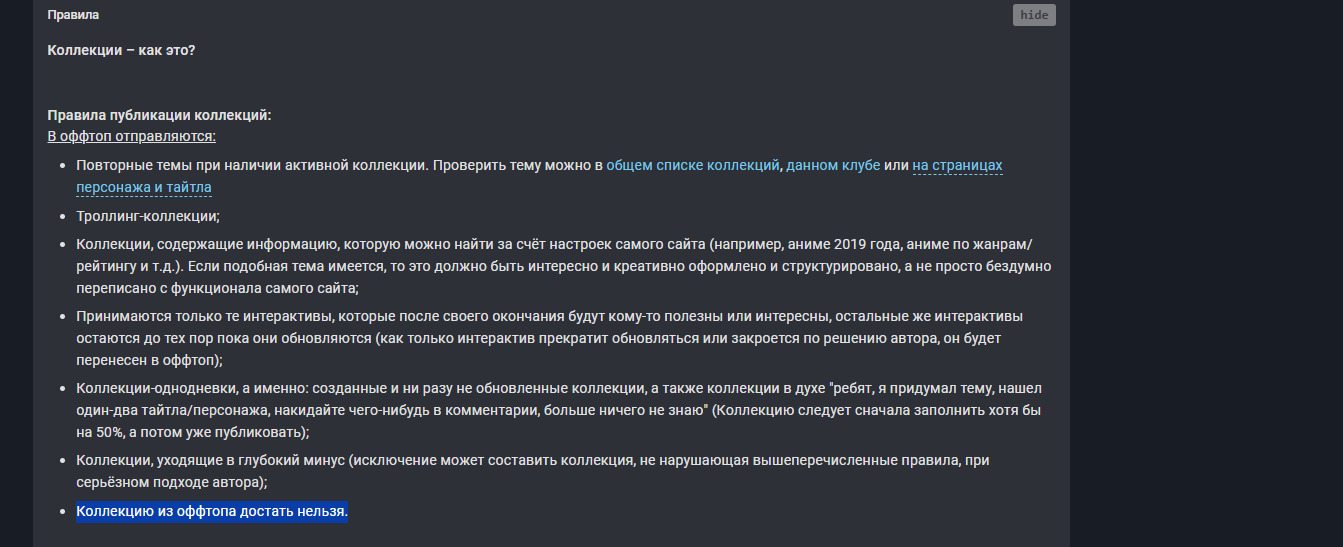The image size is (1343, 547).
Task: Click bullet marker before "Принимаются только"
Action: pyautogui.click(x=62, y=317)
